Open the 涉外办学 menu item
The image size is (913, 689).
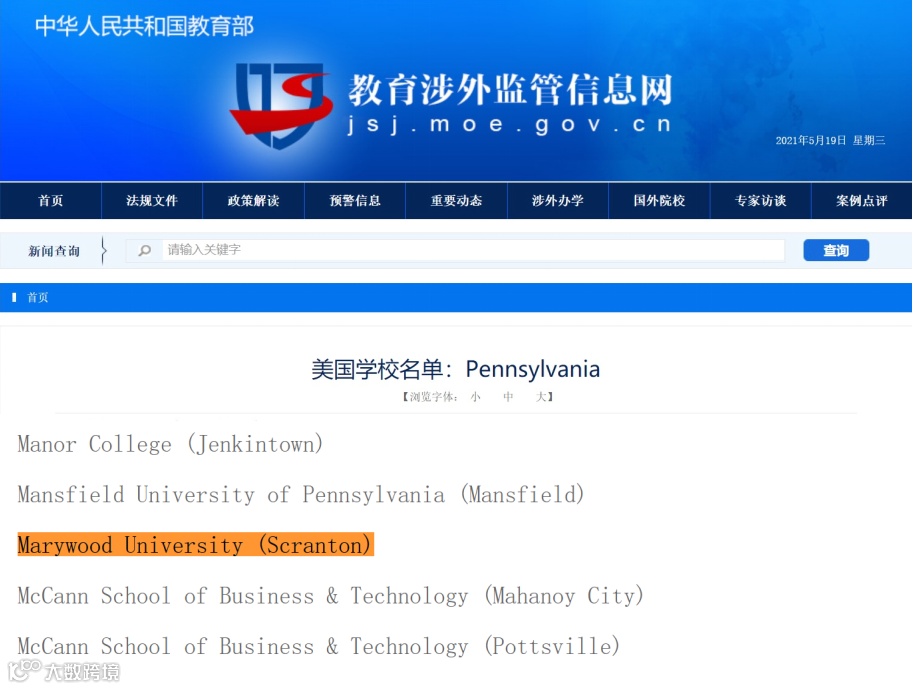coord(558,201)
